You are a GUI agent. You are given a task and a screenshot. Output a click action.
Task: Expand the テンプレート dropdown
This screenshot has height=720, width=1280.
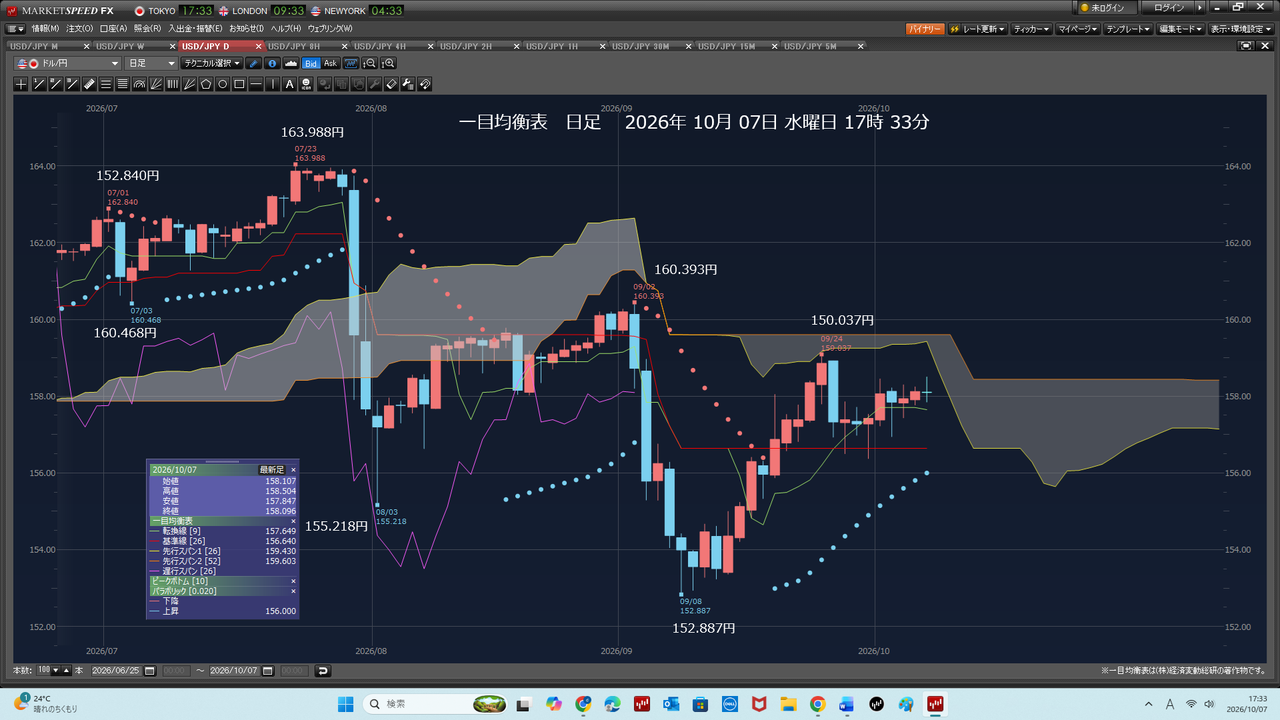[1129, 29]
